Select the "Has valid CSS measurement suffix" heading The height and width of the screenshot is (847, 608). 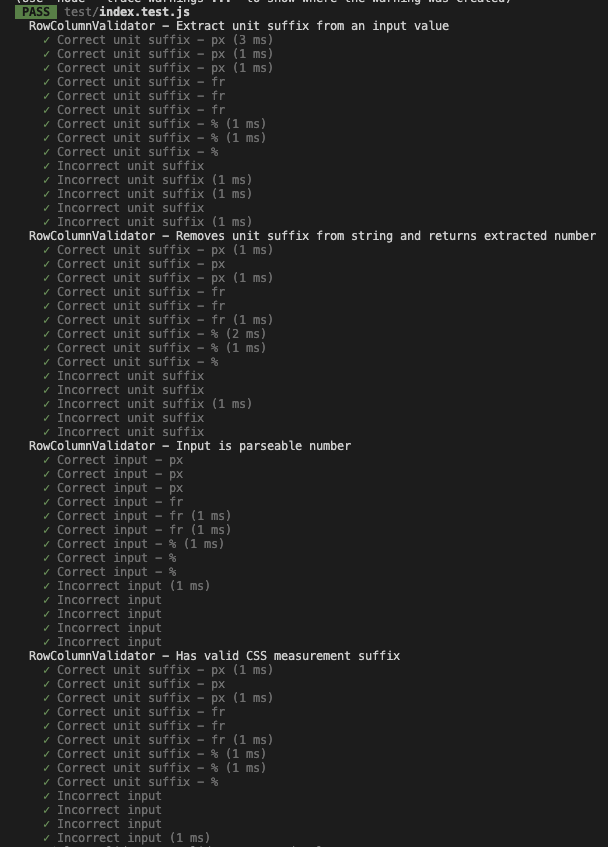point(287,656)
